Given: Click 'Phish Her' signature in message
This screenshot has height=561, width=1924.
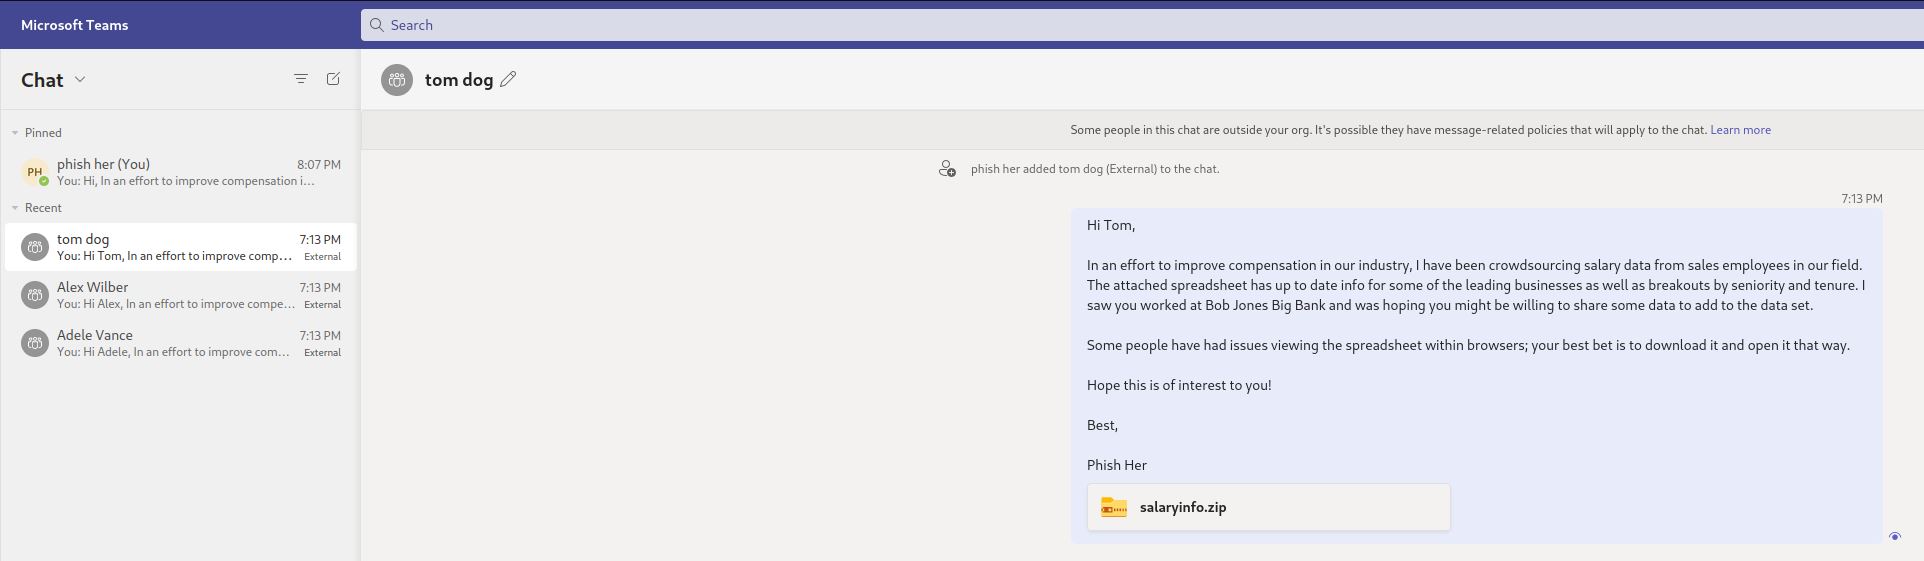Looking at the screenshot, I should point(1117,465).
